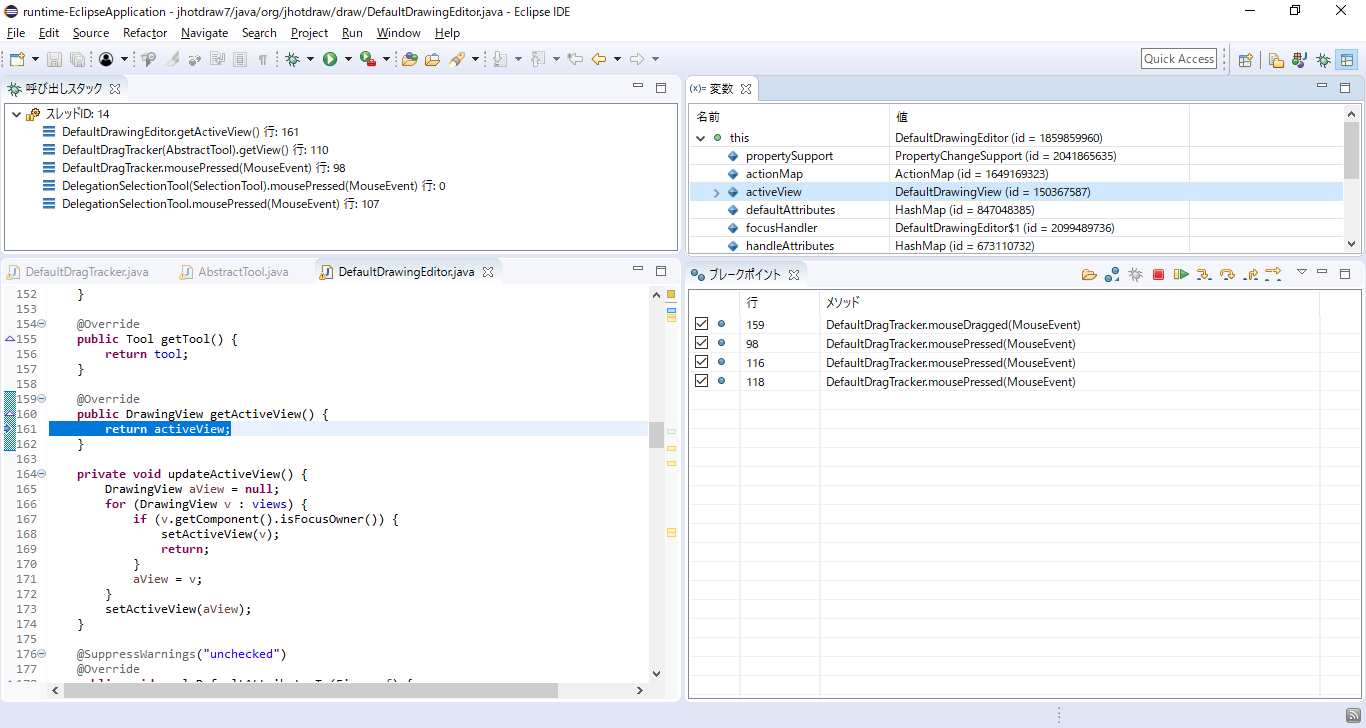
Task: Select the DefaultDragTracker(AbstractTool).getView() stack frame
Action: point(195,150)
